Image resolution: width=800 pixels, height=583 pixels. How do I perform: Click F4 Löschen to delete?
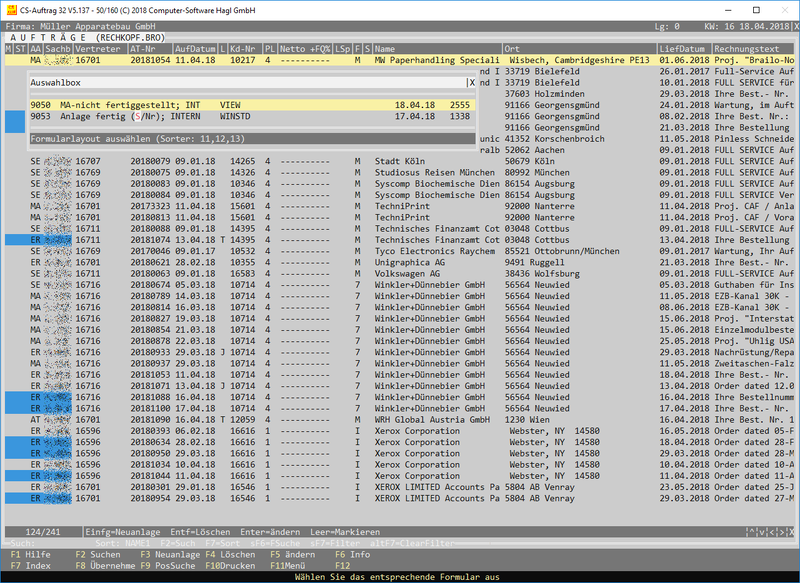pos(232,553)
